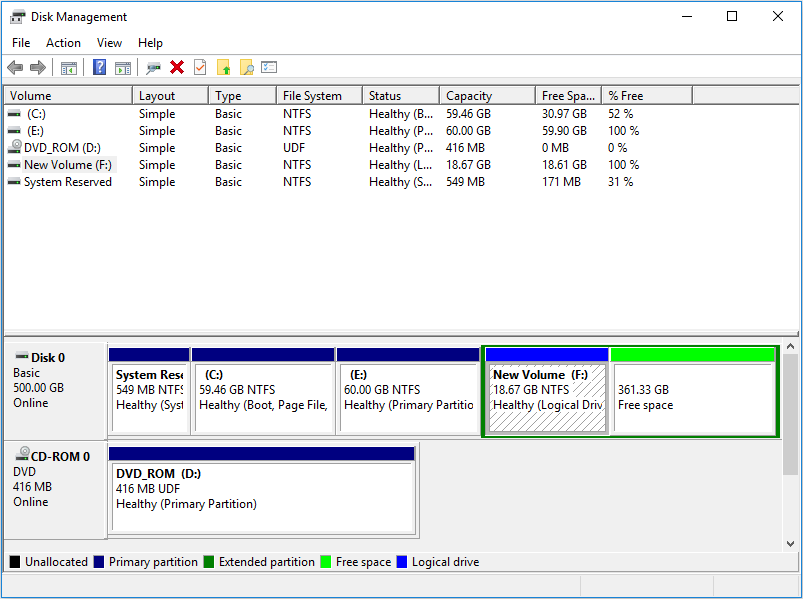Viewport: 803px width, 599px height.
Task: Click the bright green Free space legend swatch
Action: click(325, 562)
